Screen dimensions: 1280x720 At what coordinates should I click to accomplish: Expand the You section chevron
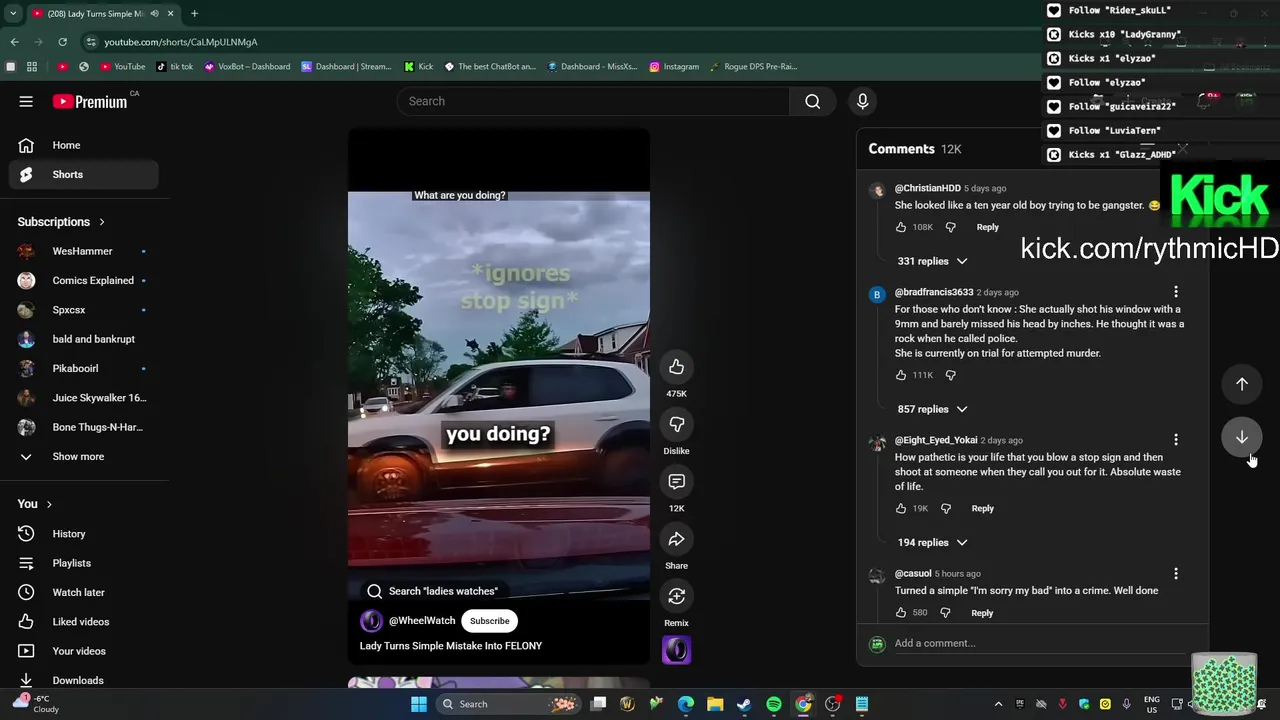click(49, 504)
